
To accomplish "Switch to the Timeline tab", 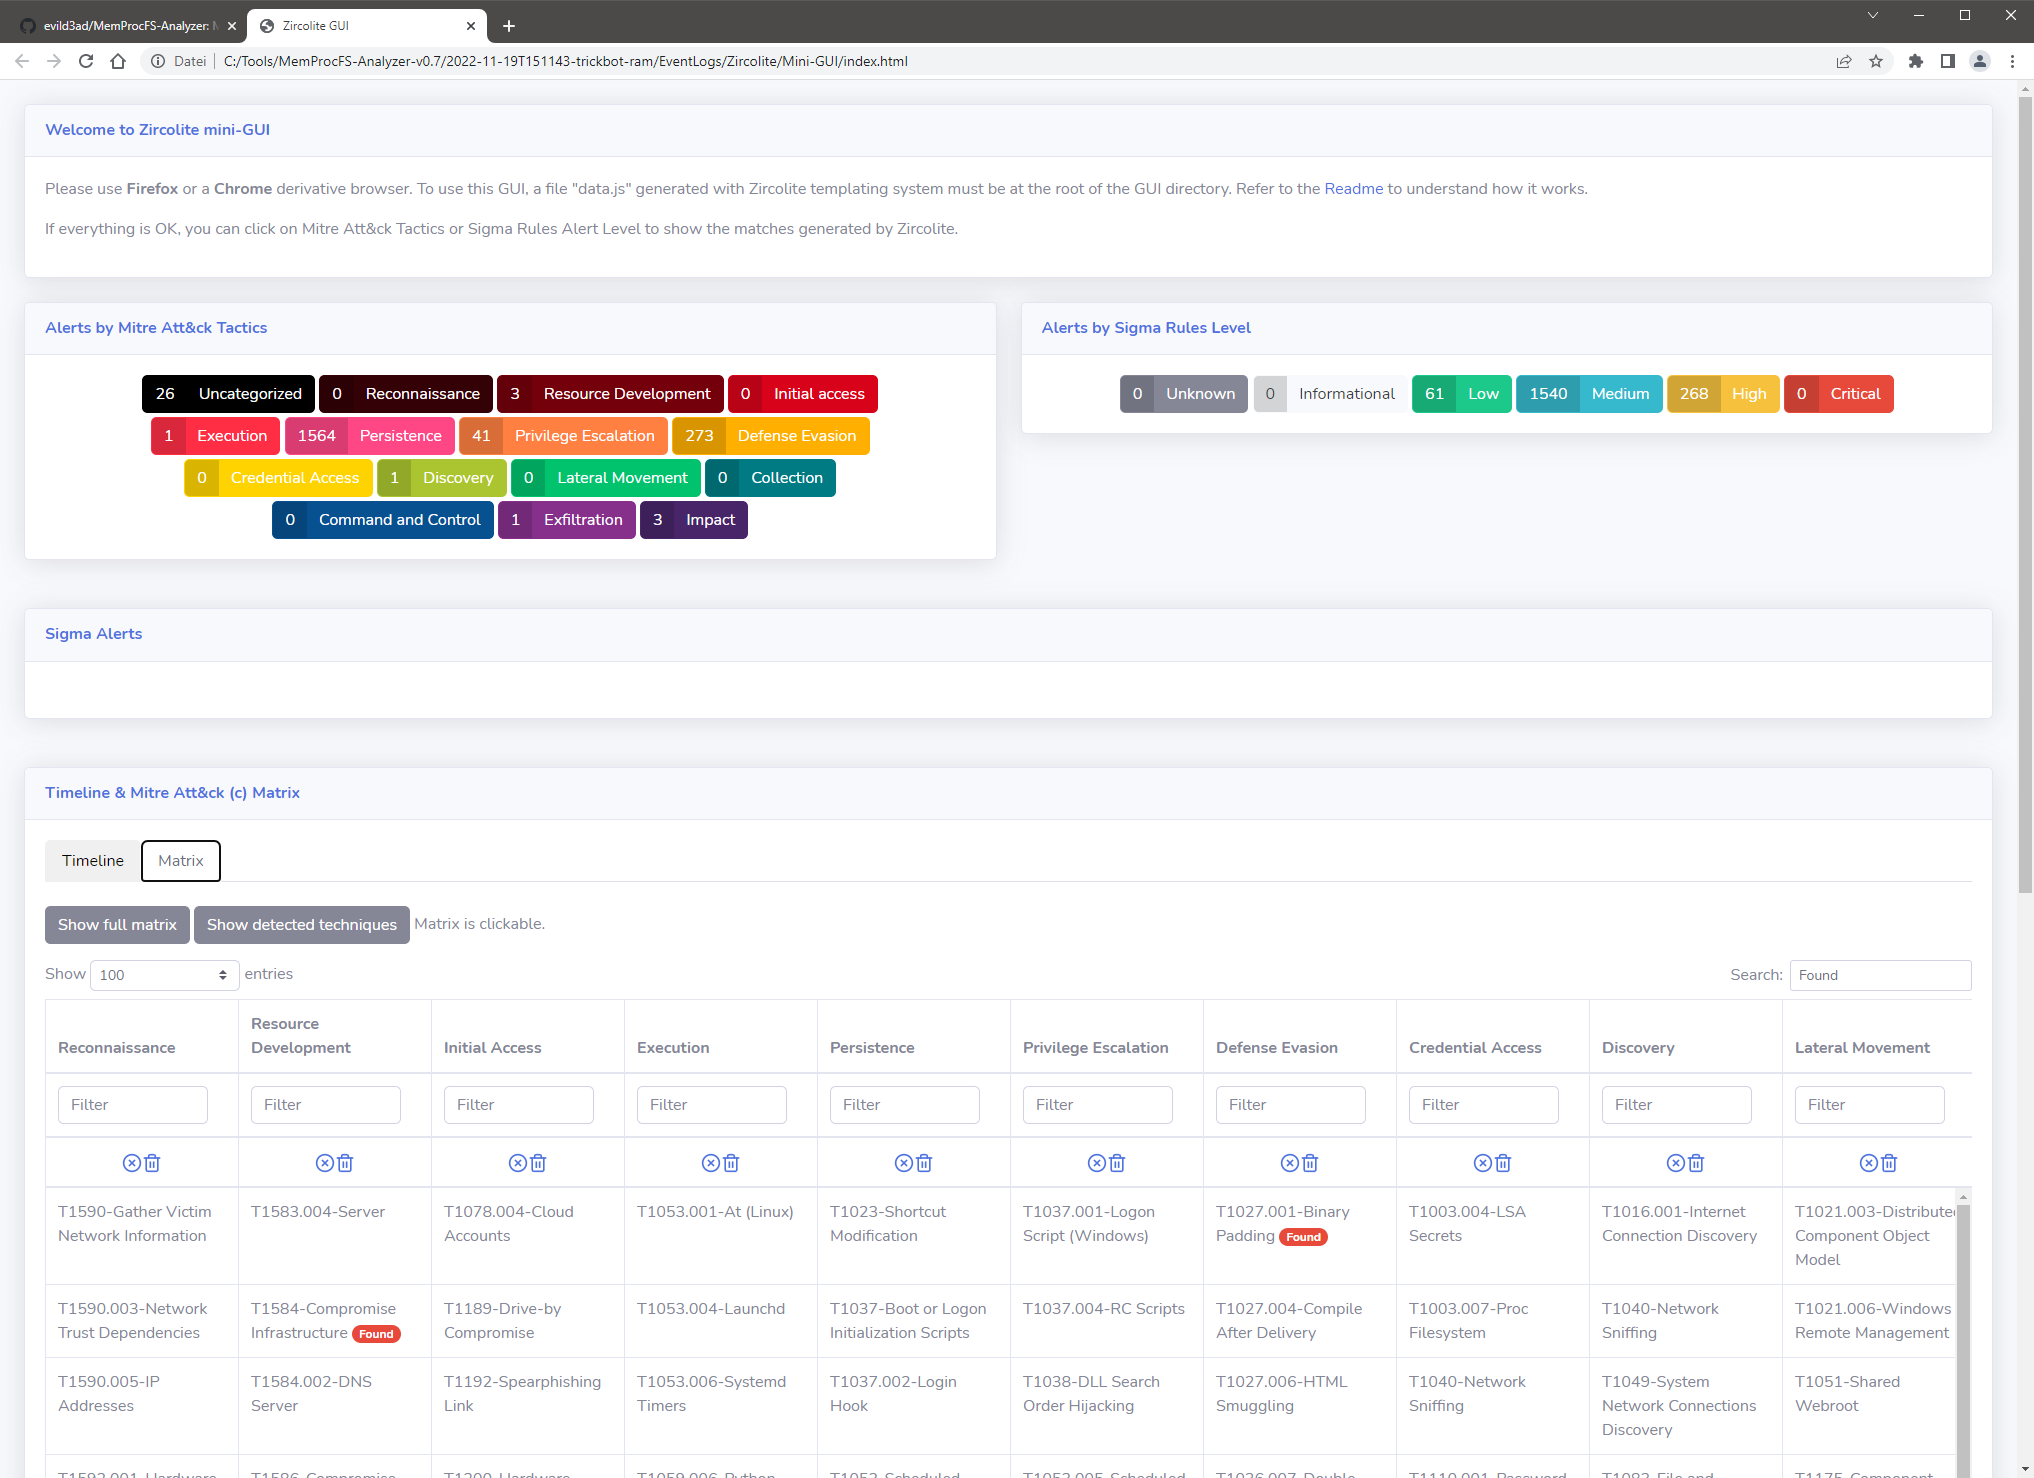I will pyautogui.click(x=93, y=861).
